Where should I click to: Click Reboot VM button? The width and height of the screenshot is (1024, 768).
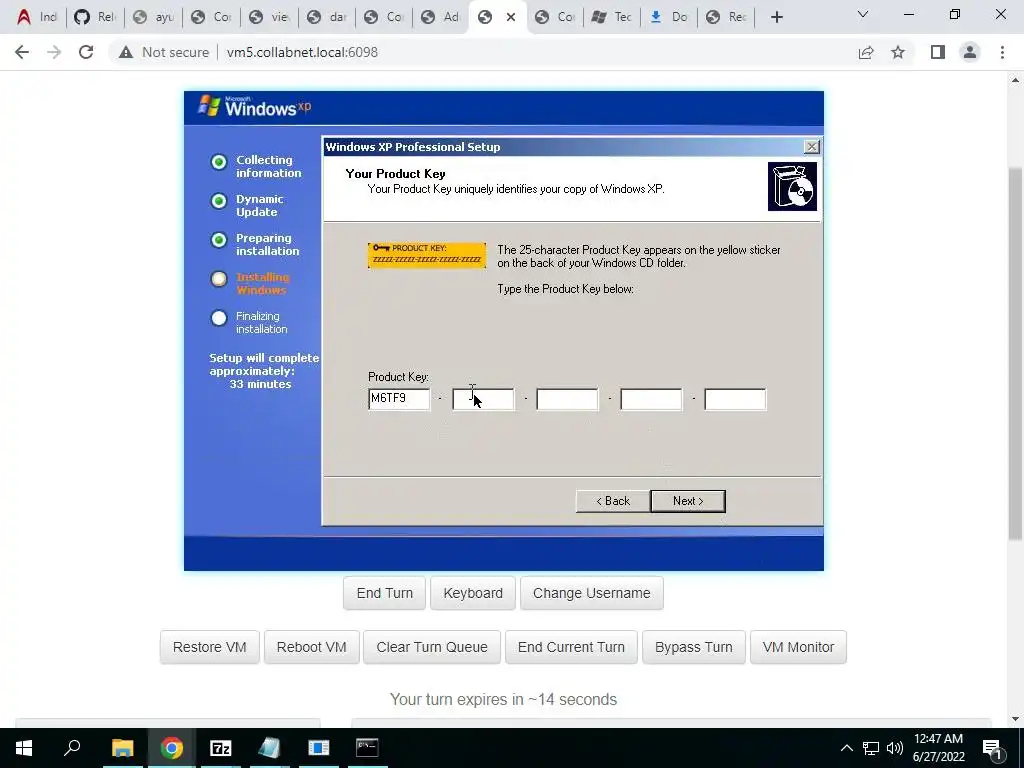(x=312, y=647)
